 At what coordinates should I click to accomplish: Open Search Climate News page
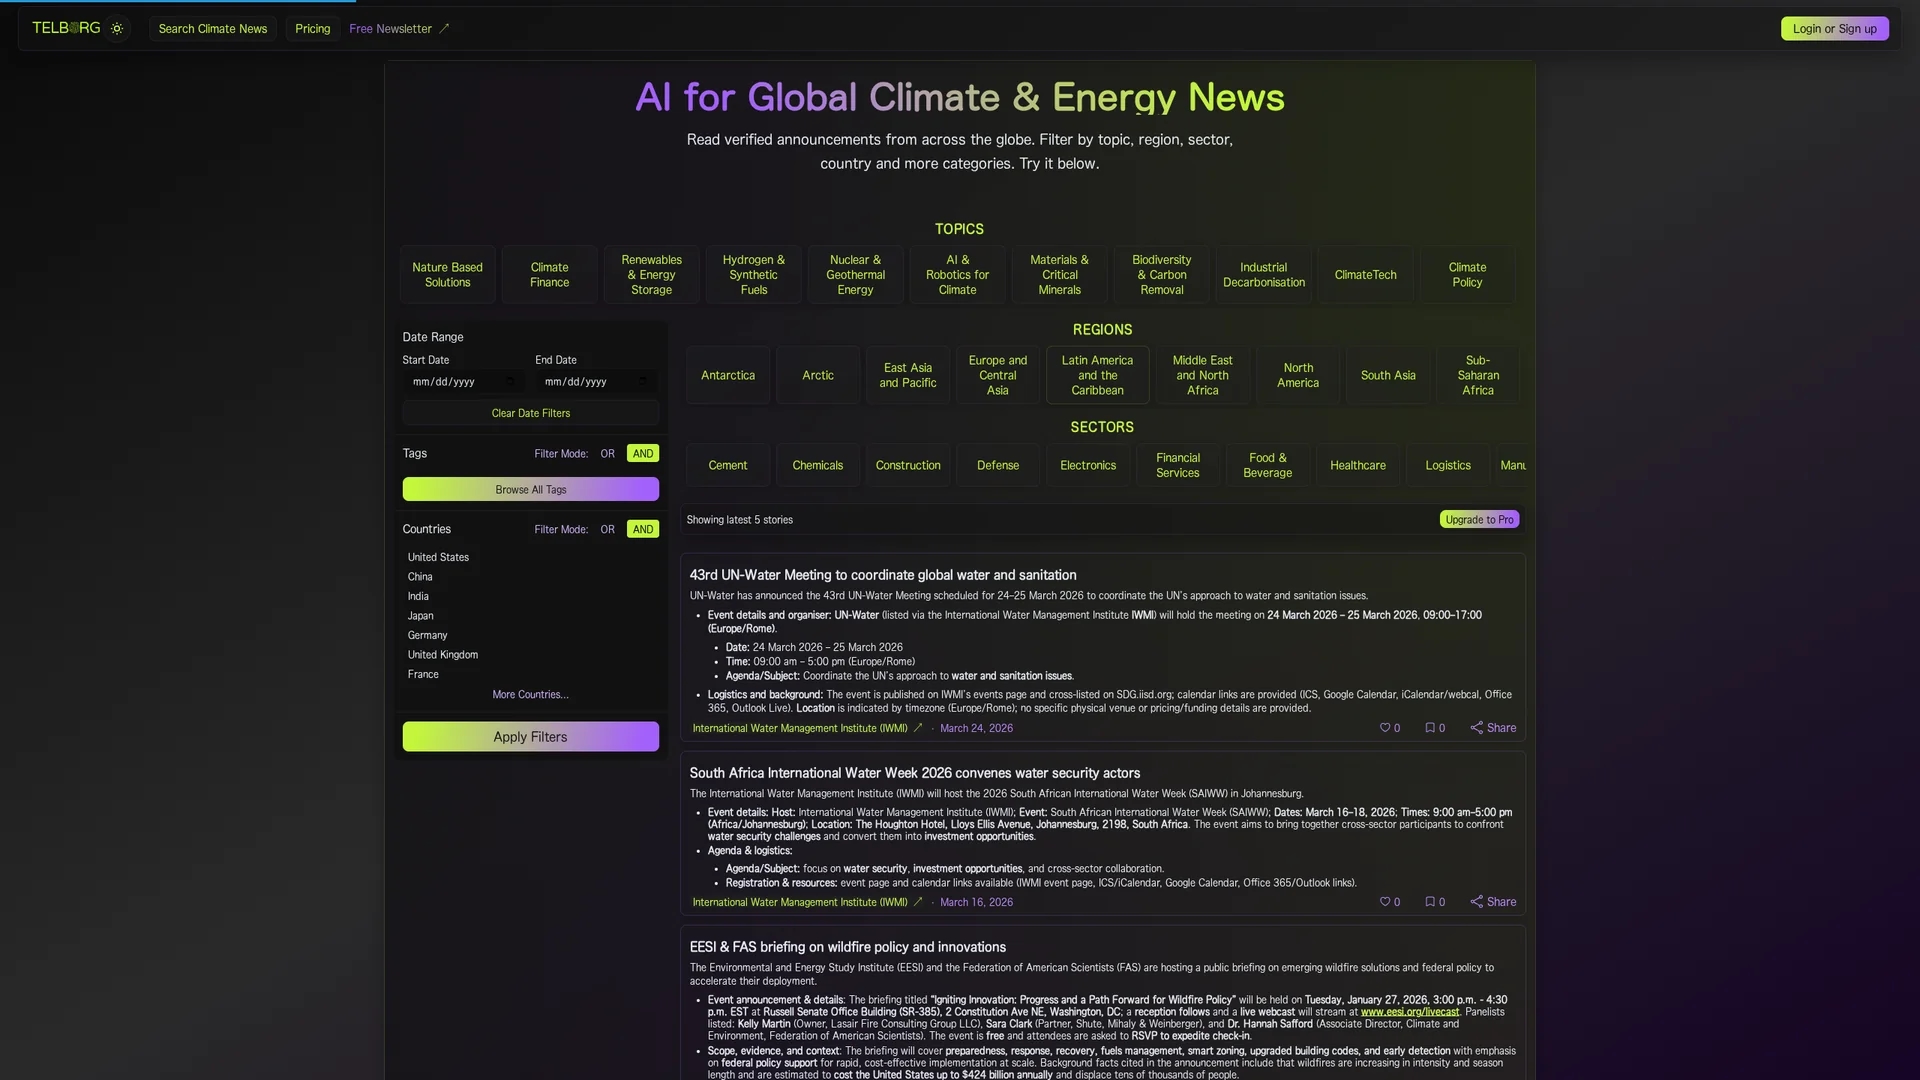[213, 29]
